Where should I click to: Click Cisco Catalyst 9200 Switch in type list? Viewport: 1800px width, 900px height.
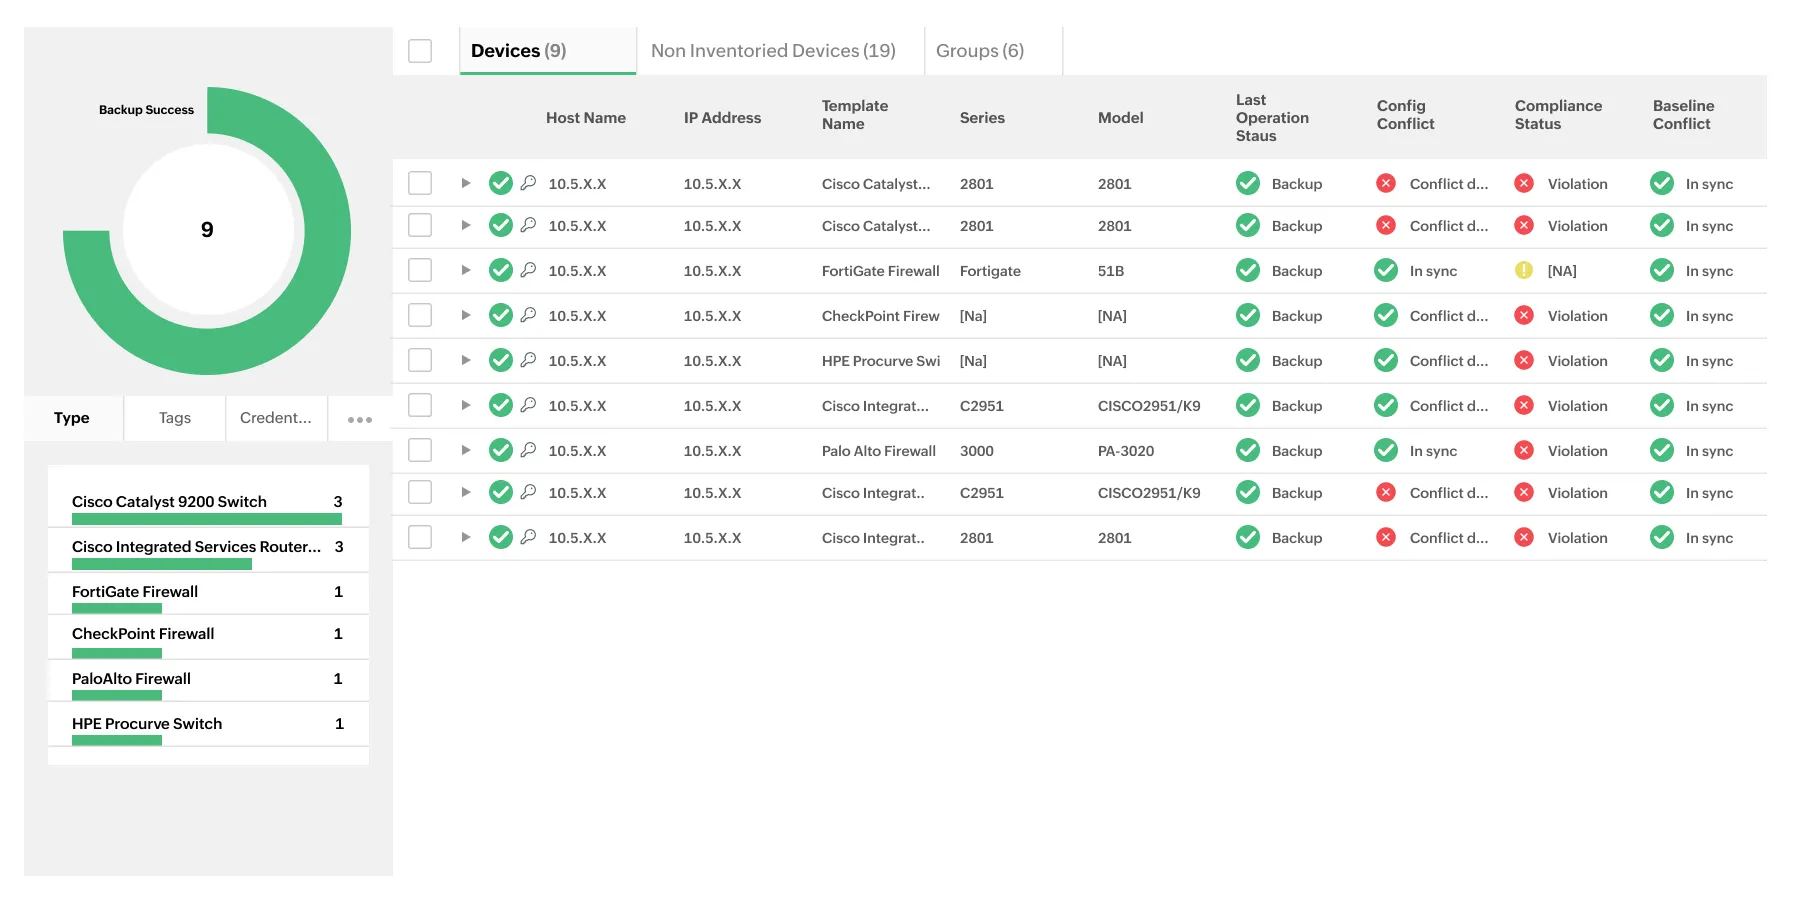(169, 501)
